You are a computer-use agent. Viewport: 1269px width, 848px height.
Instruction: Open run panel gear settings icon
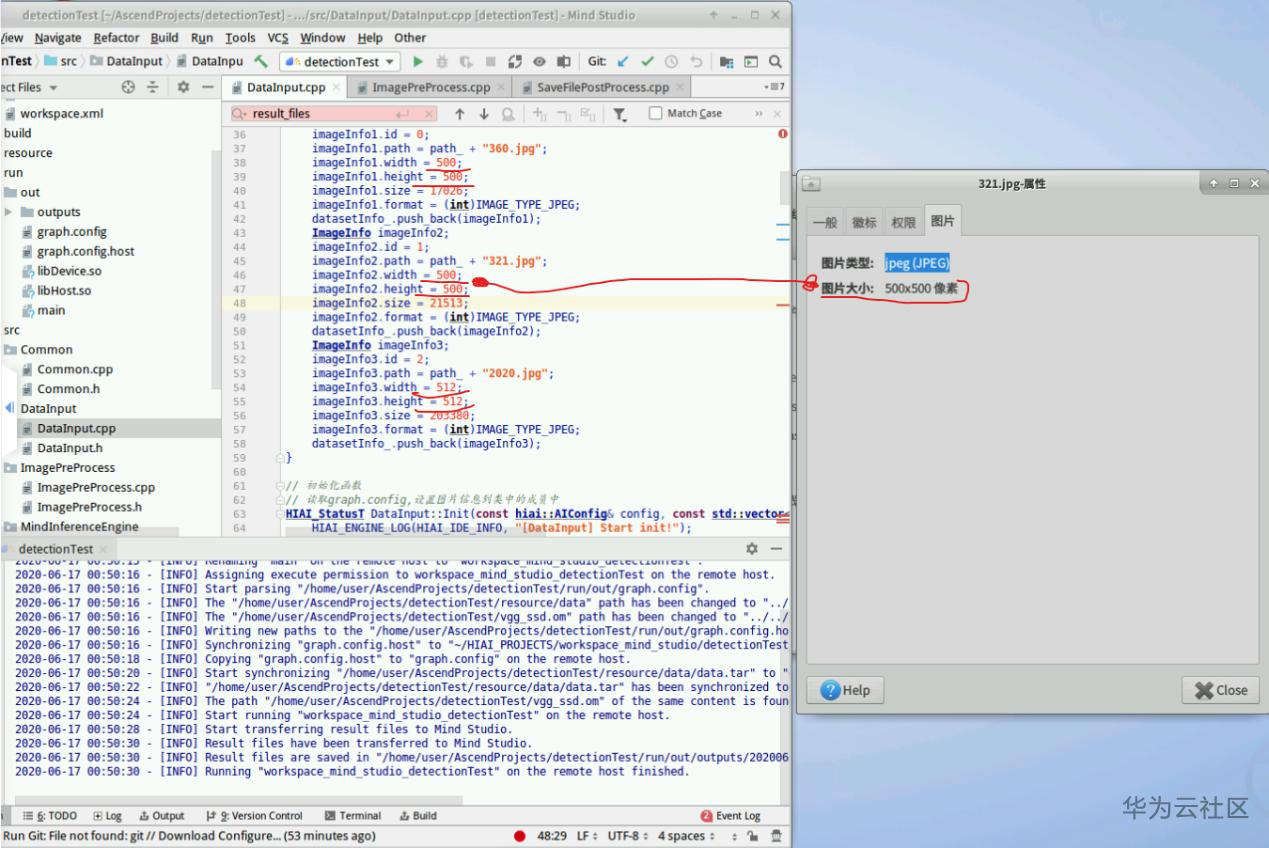click(x=752, y=549)
